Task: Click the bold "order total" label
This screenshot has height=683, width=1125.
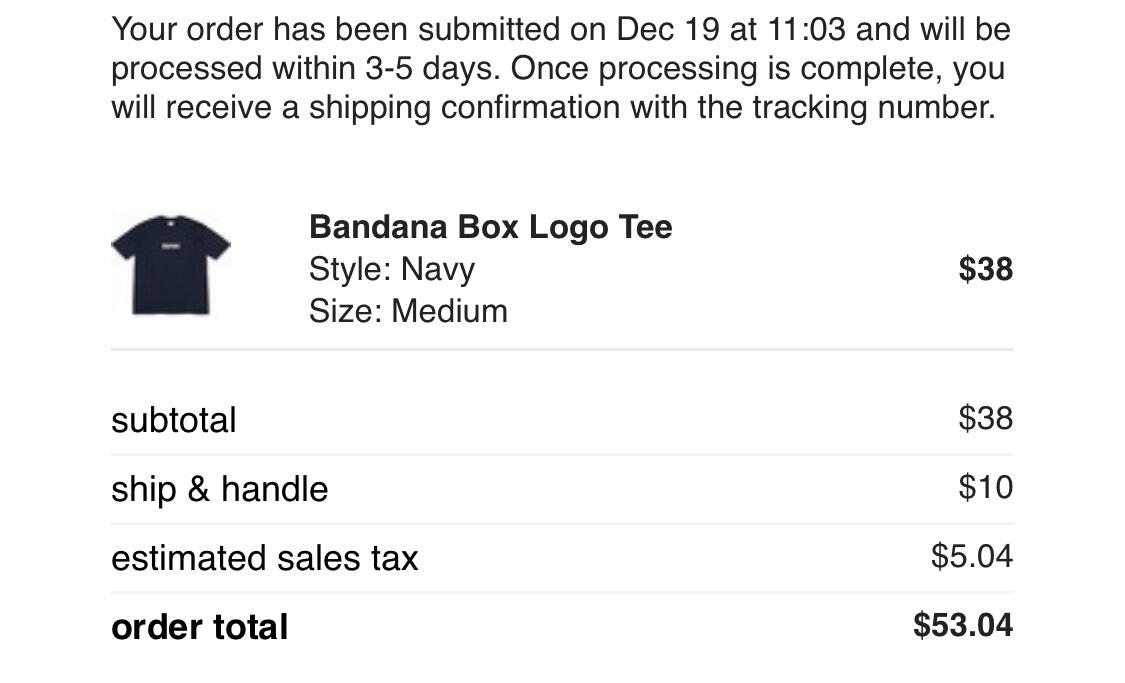Action: pyautogui.click(x=200, y=627)
